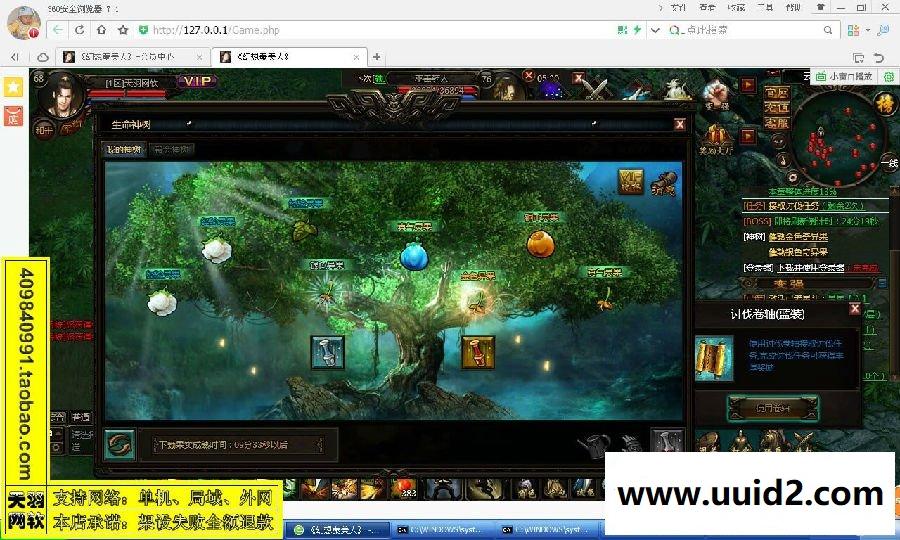Open the [BOSS] tracker entry
Image resolution: width=900 pixels, height=540 pixels.
(810, 221)
